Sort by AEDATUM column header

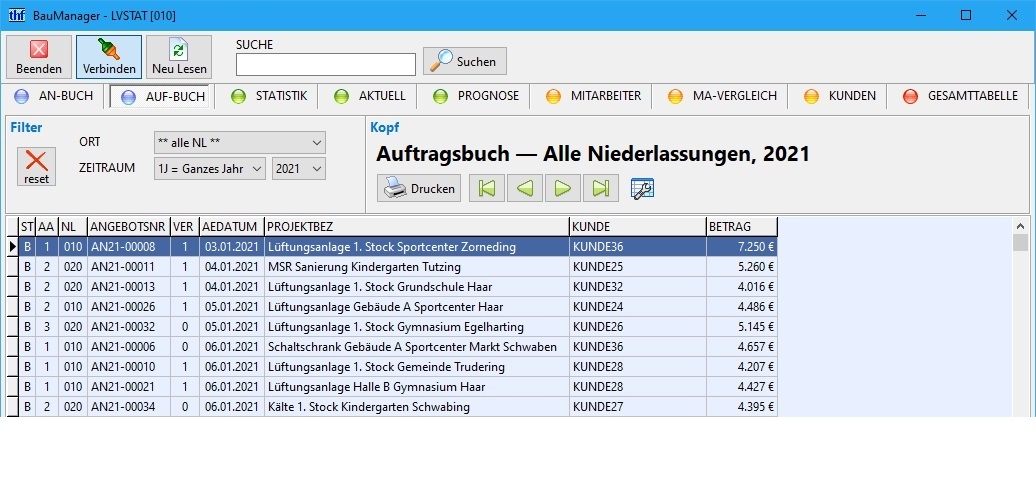pos(232,227)
